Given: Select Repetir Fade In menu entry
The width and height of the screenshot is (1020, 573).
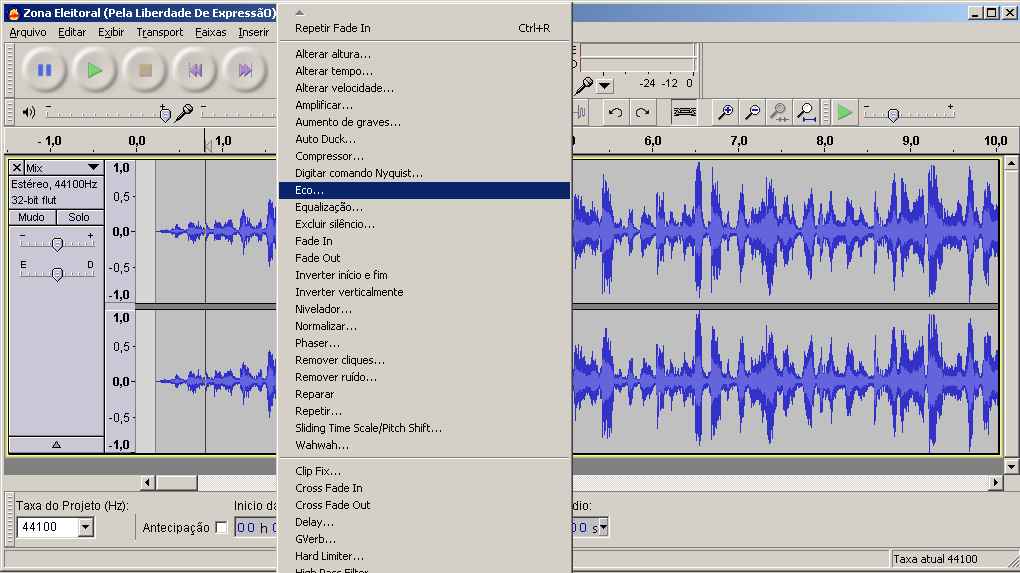Looking at the screenshot, I should coord(425,28).
